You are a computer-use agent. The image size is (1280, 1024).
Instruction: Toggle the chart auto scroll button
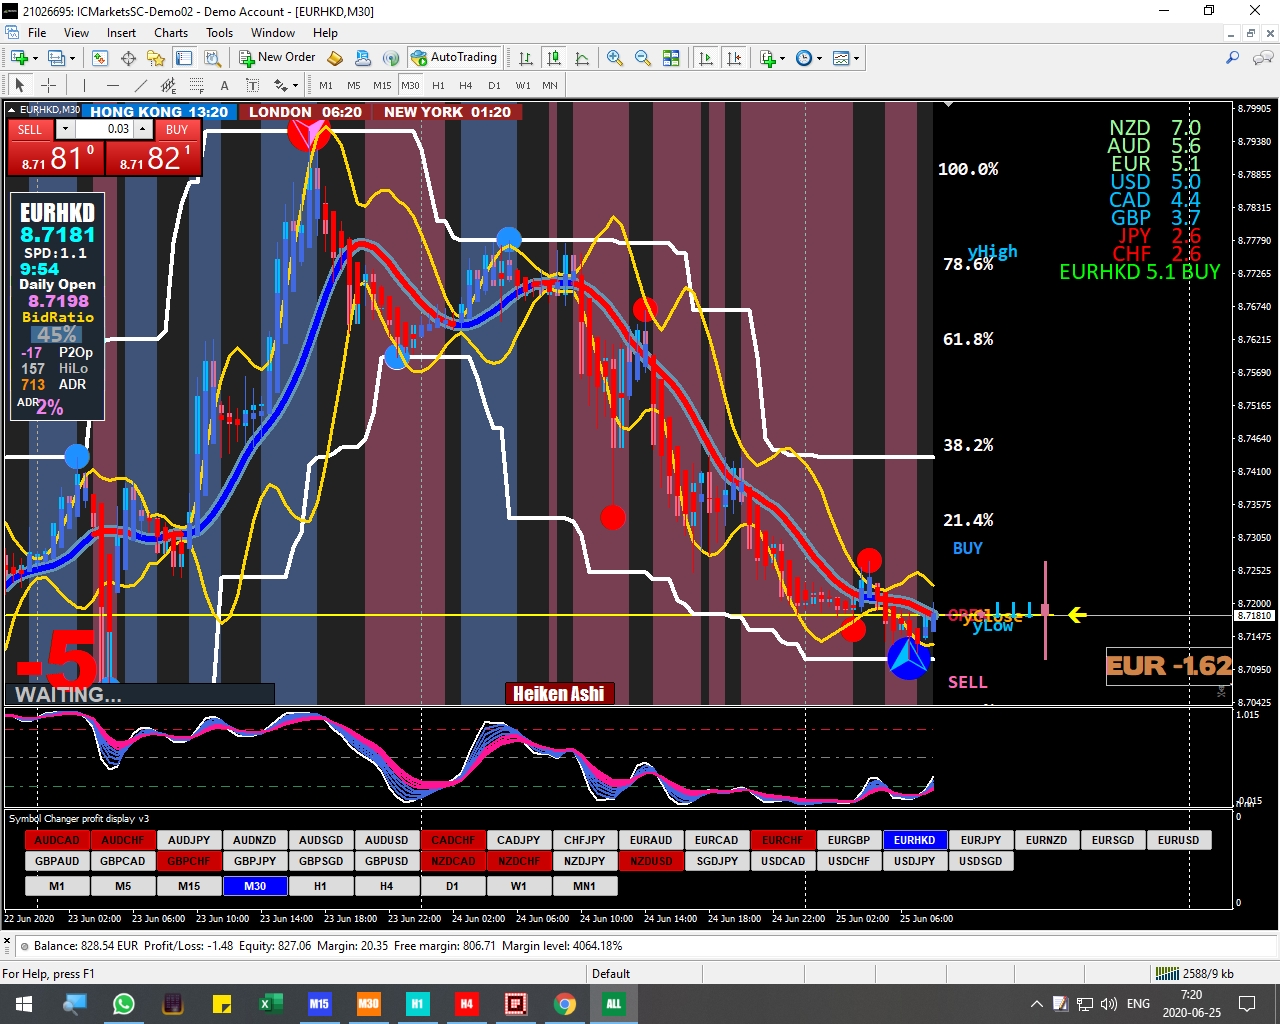(x=706, y=58)
